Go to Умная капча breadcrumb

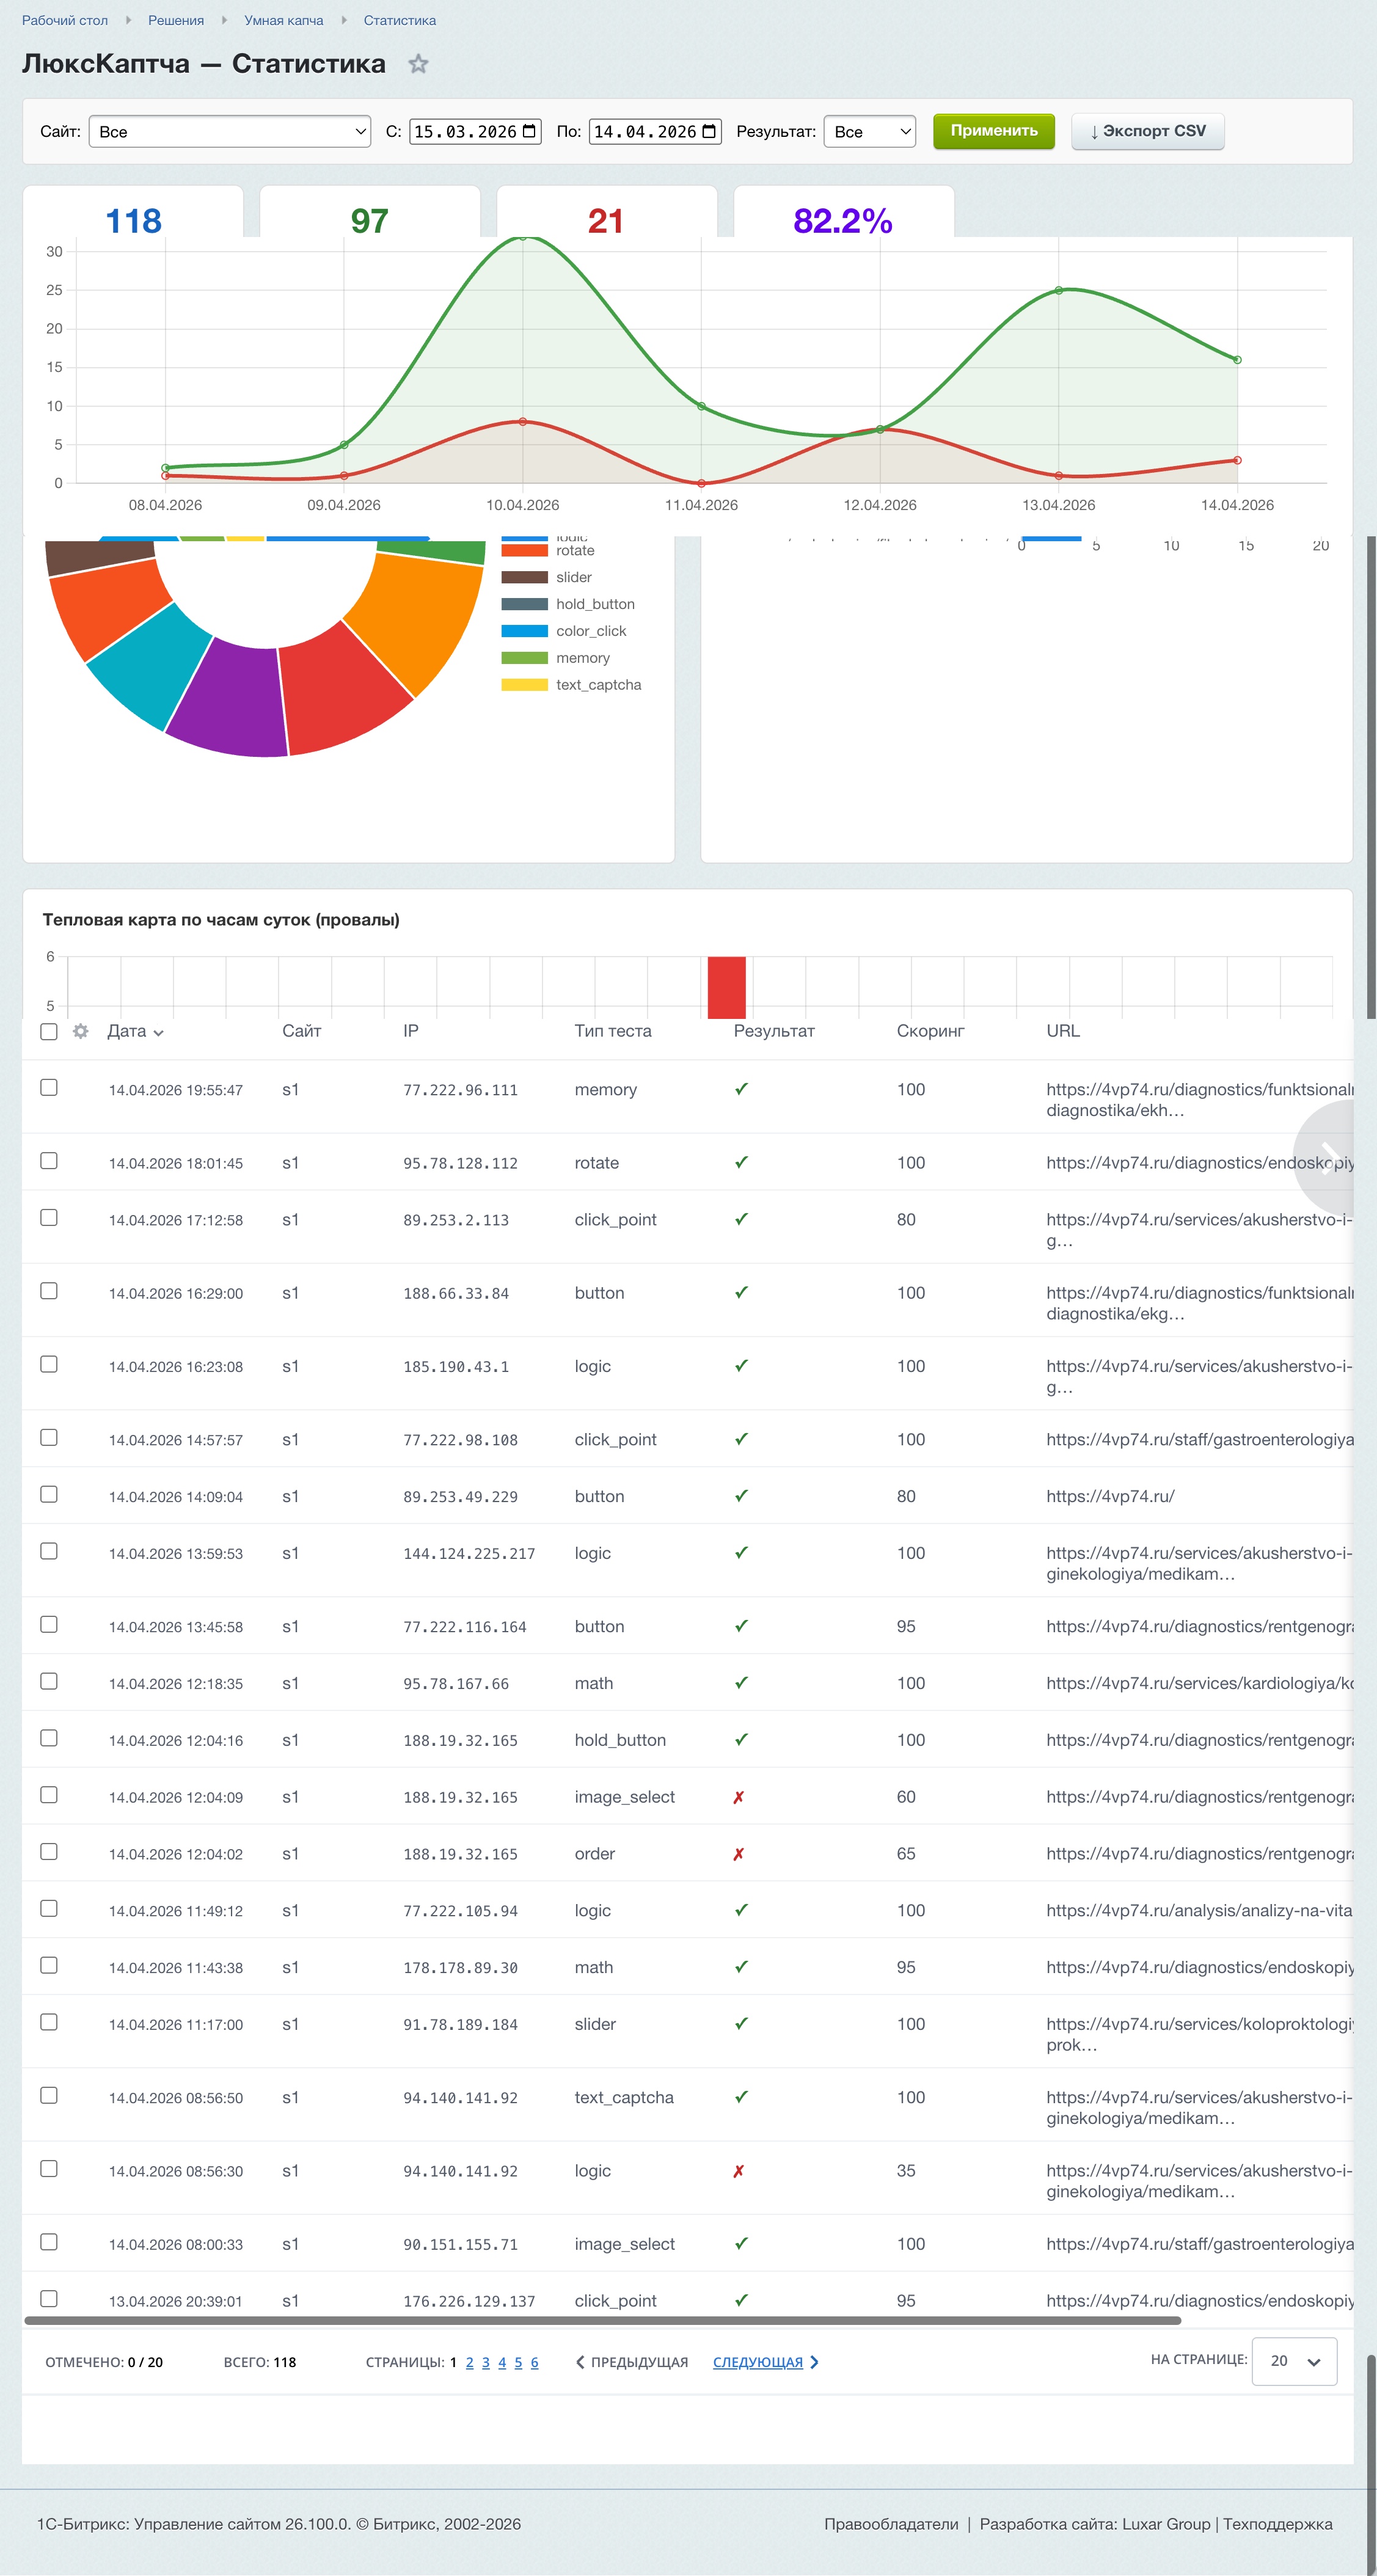click(284, 20)
